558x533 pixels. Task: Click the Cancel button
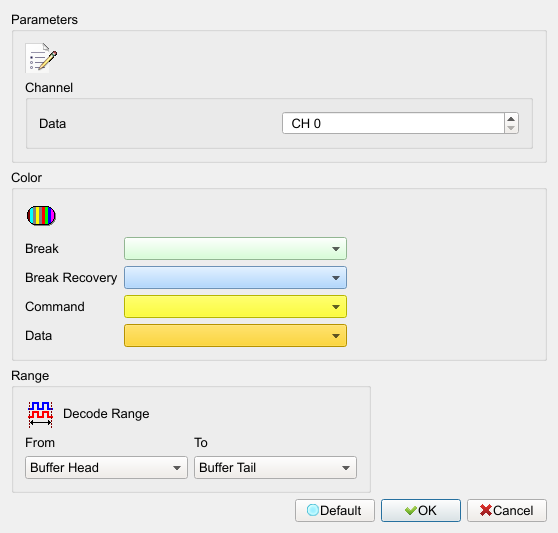pos(507,511)
